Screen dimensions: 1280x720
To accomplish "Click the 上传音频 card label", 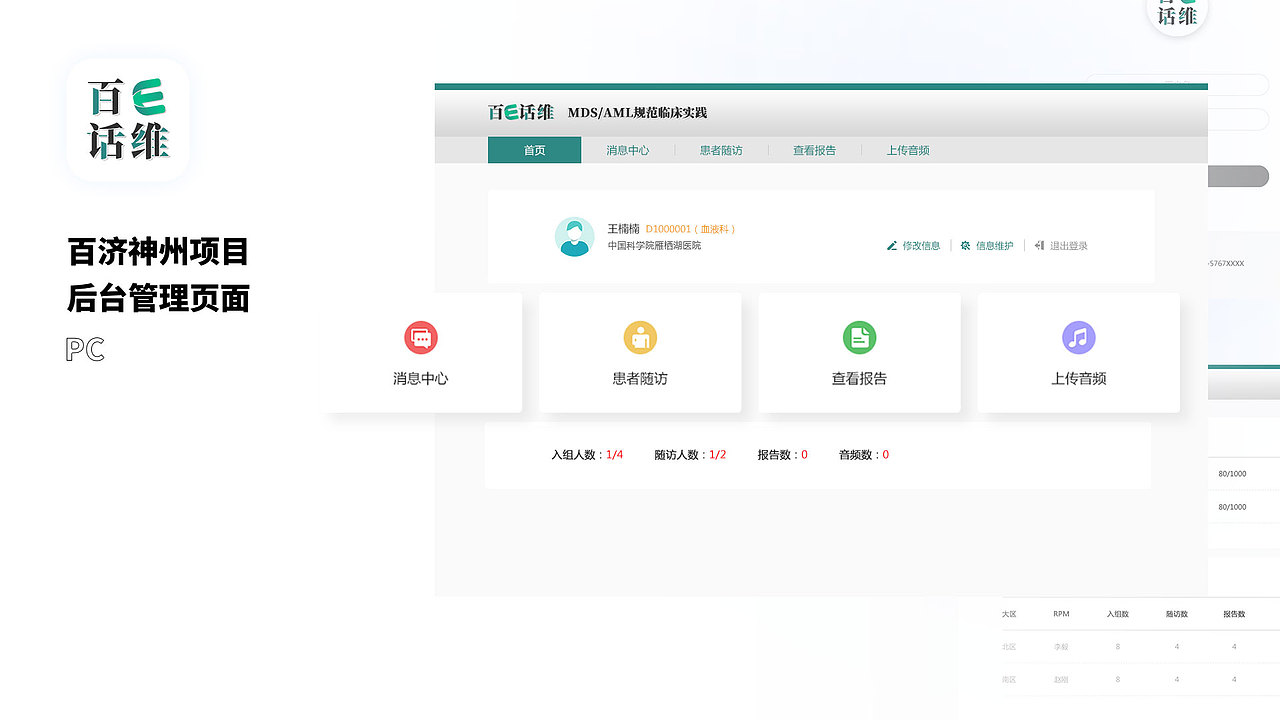I will (x=1078, y=379).
